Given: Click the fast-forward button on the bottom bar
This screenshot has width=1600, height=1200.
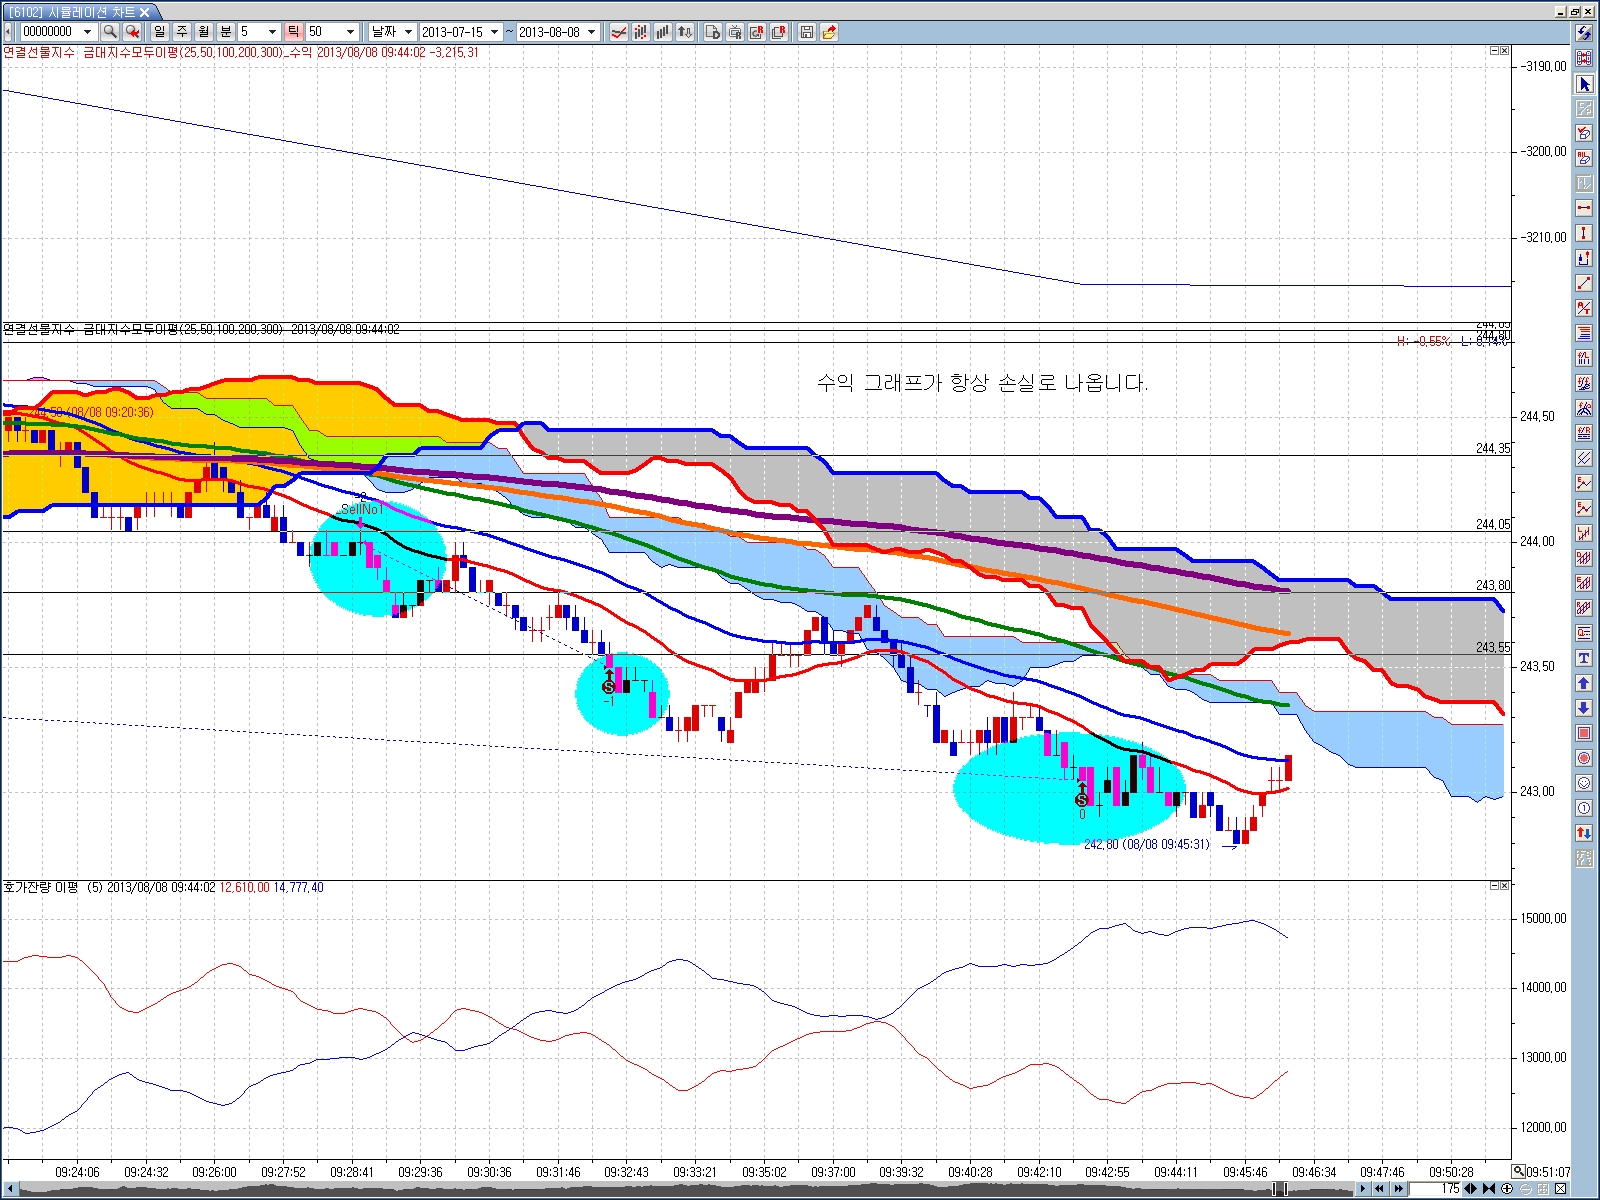Looking at the screenshot, I should click(x=1398, y=1189).
